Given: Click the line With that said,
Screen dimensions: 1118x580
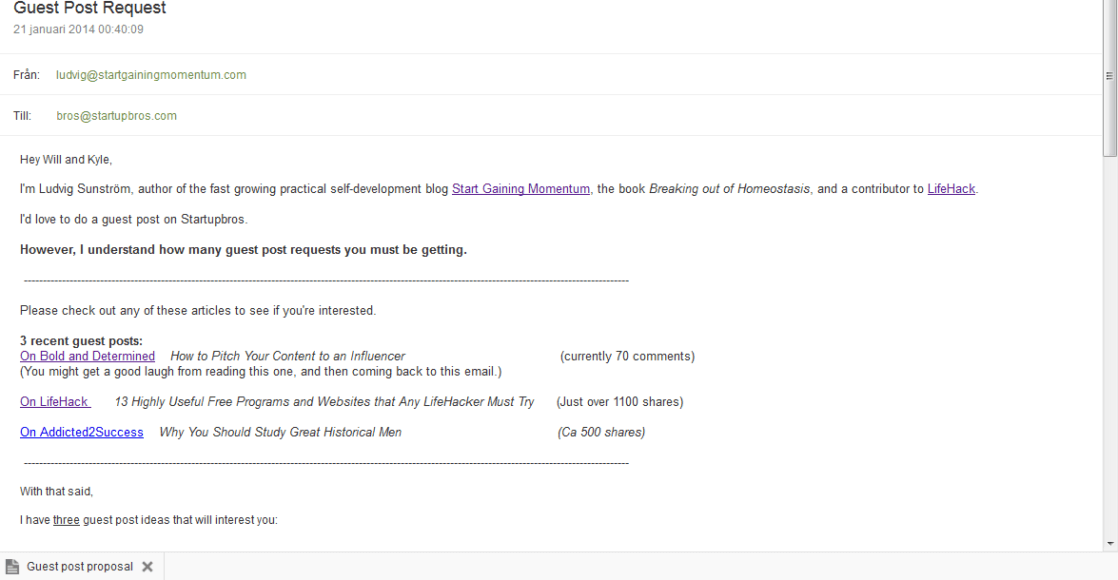Looking at the screenshot, I should (56, 492).
